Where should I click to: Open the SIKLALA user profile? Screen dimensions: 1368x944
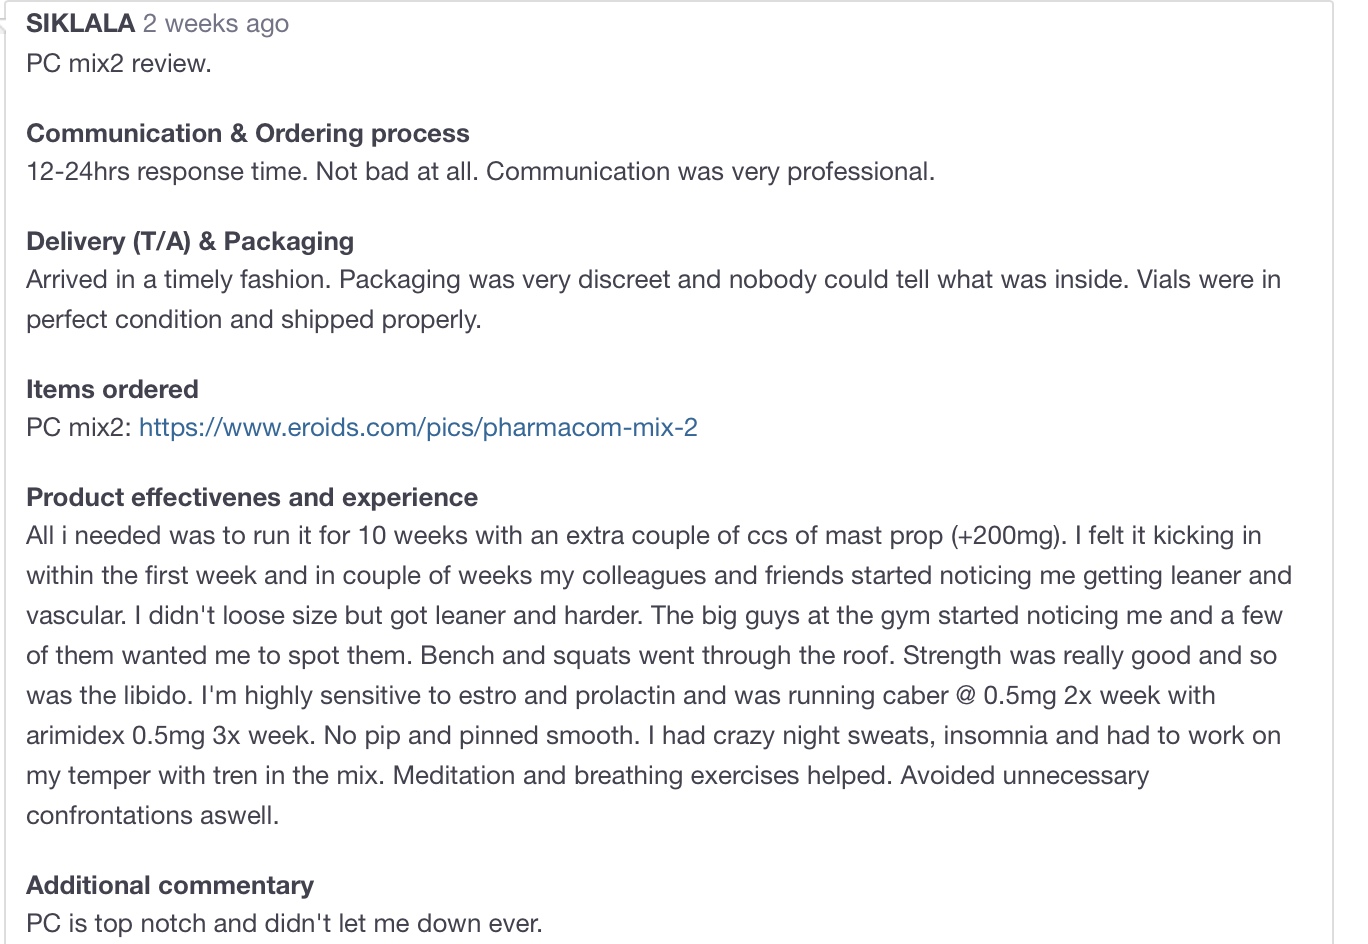pos(80,23)
